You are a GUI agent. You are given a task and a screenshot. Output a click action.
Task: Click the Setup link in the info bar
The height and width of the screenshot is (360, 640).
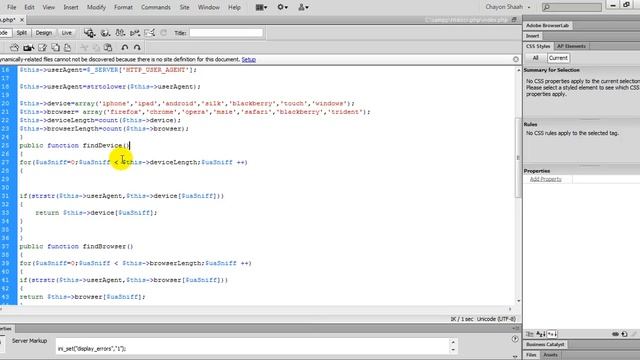(x=249, y=60)
